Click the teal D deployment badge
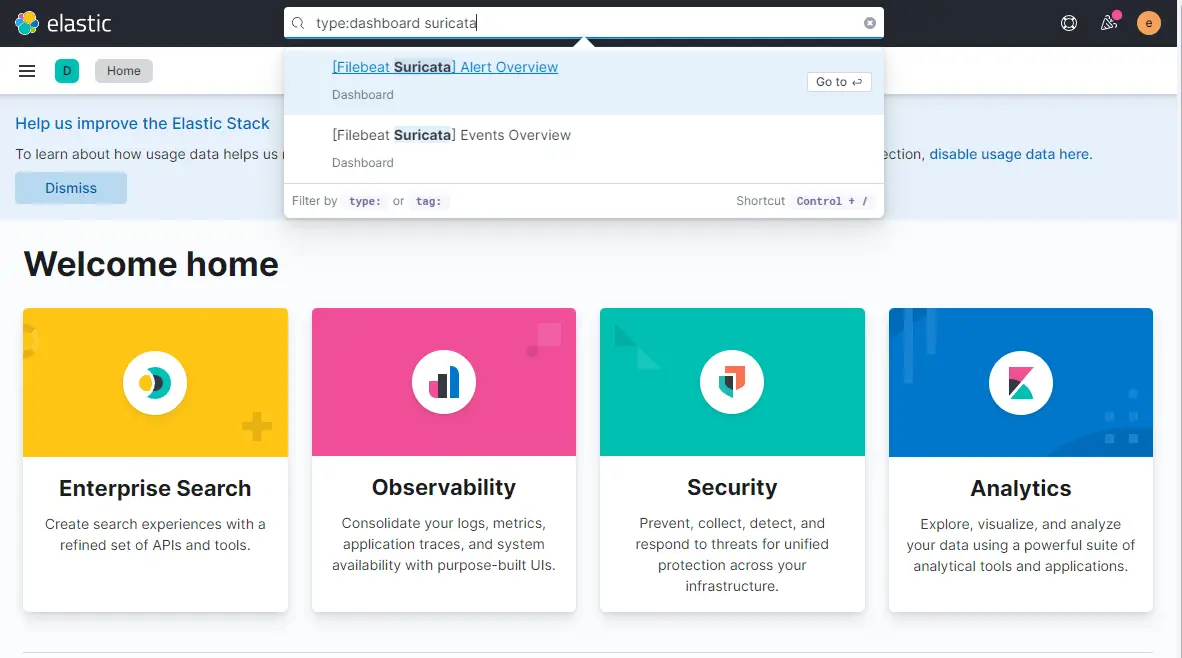The height and width of the screenshot is (658, 1182). tap(66, 70)
